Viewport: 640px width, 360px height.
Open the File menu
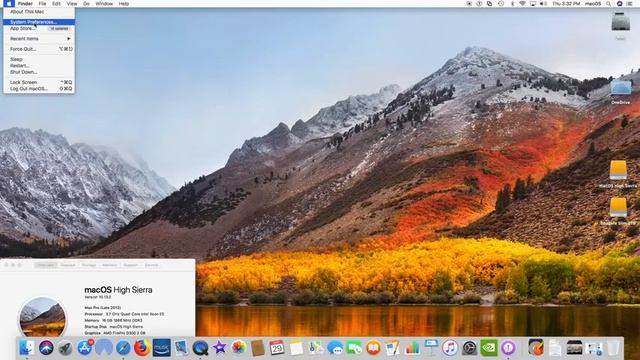coord(42,4)
